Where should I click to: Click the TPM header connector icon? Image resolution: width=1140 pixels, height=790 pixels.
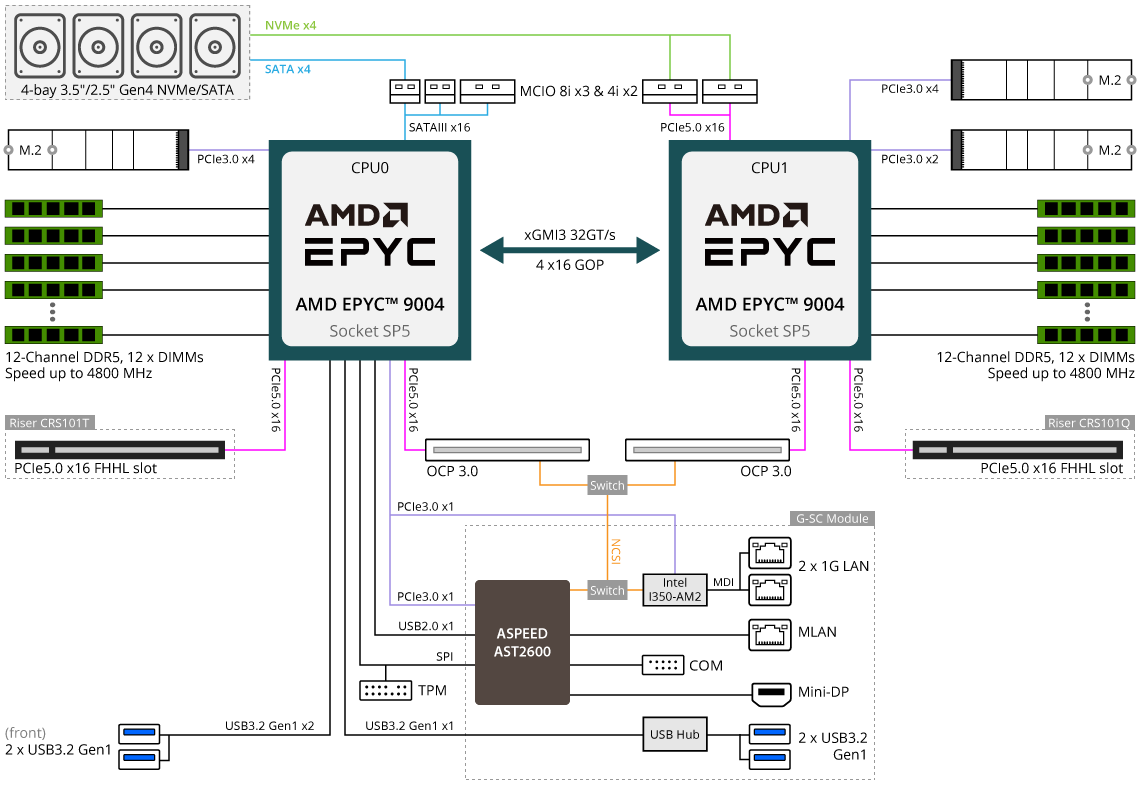(x=385, y=690)
